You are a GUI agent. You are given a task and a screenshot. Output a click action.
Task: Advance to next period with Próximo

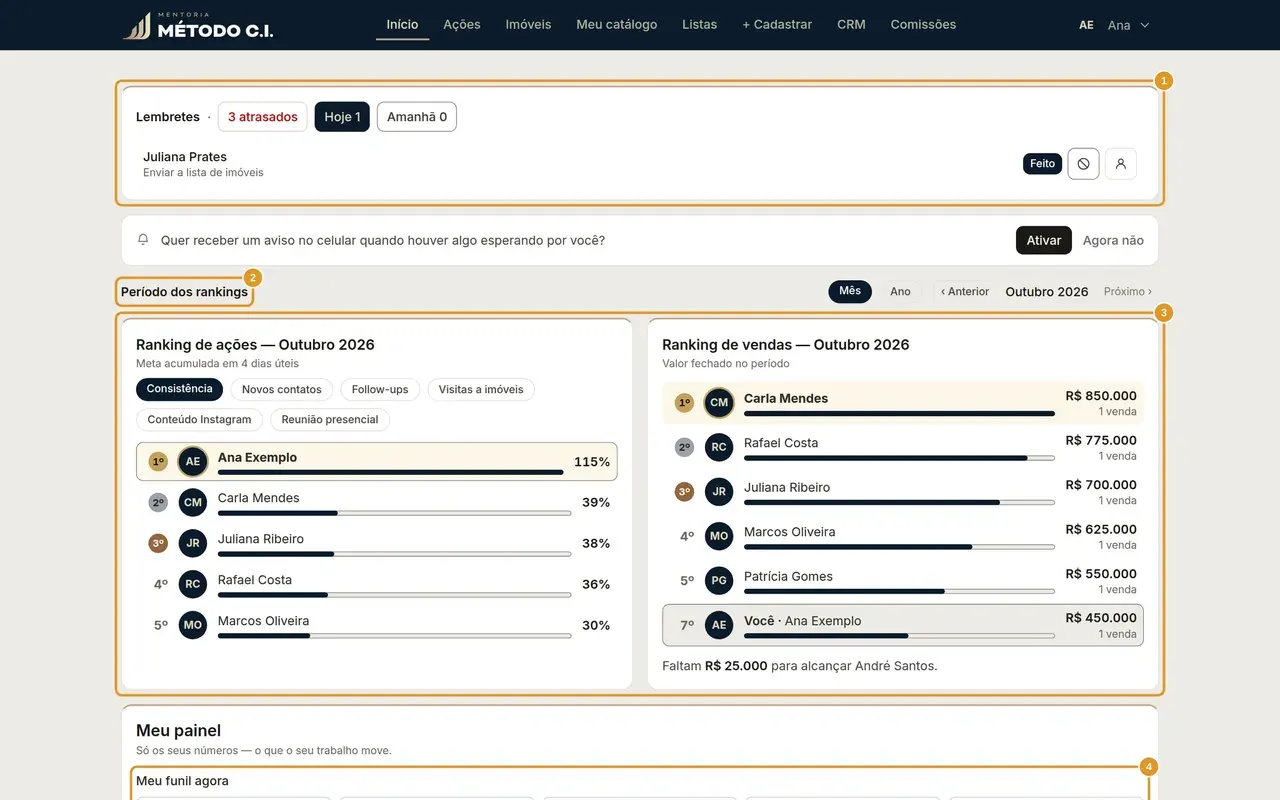1128,292
